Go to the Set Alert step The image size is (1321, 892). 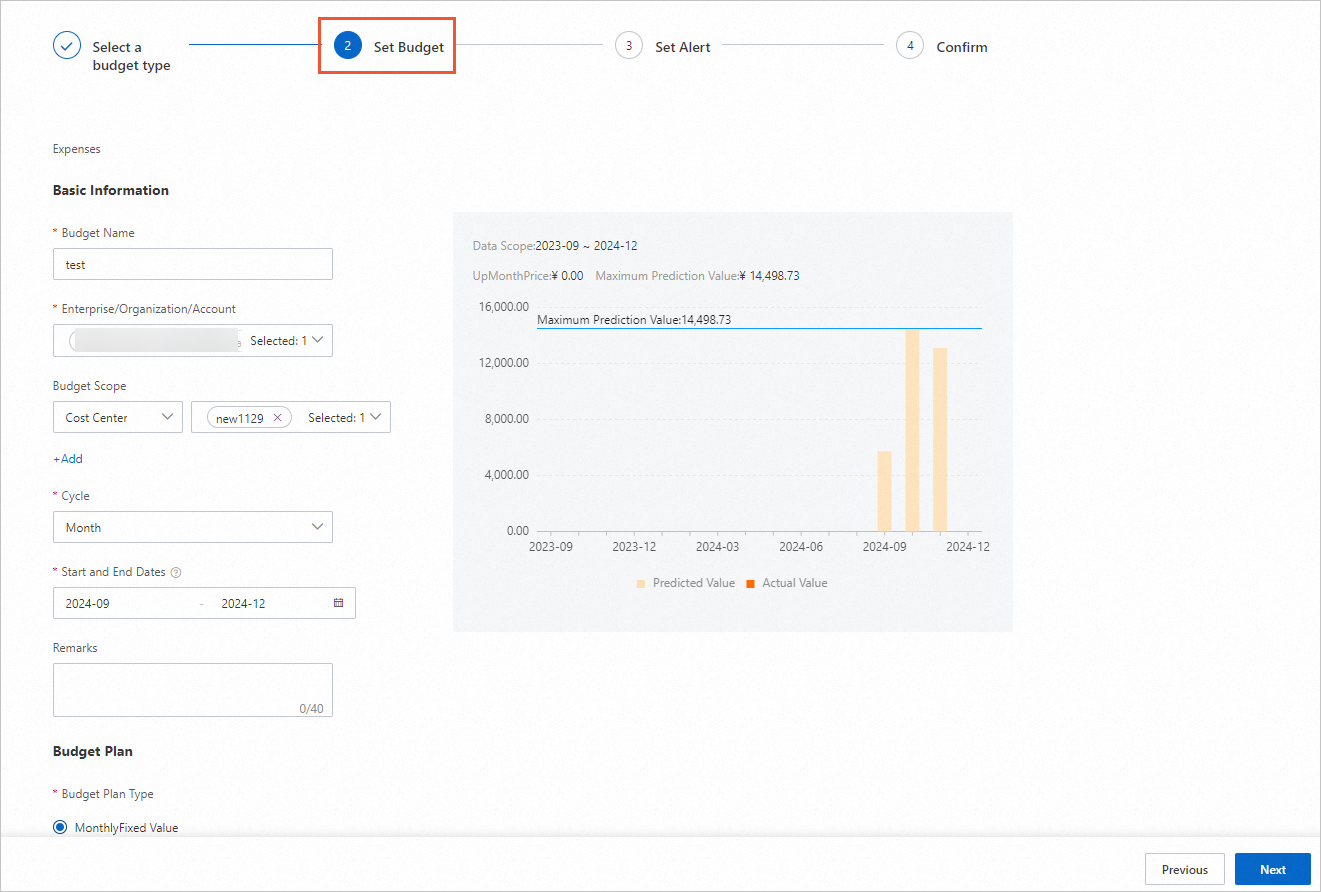[x=682, y=47]
